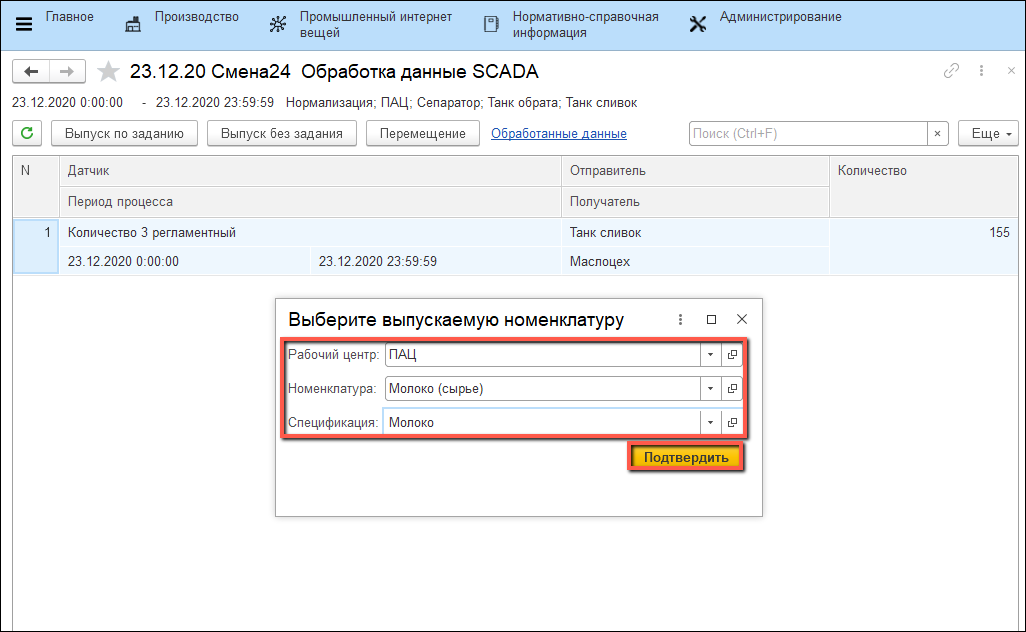Clear the search field with X icon
1026x632 pixels.
(938, 133)
